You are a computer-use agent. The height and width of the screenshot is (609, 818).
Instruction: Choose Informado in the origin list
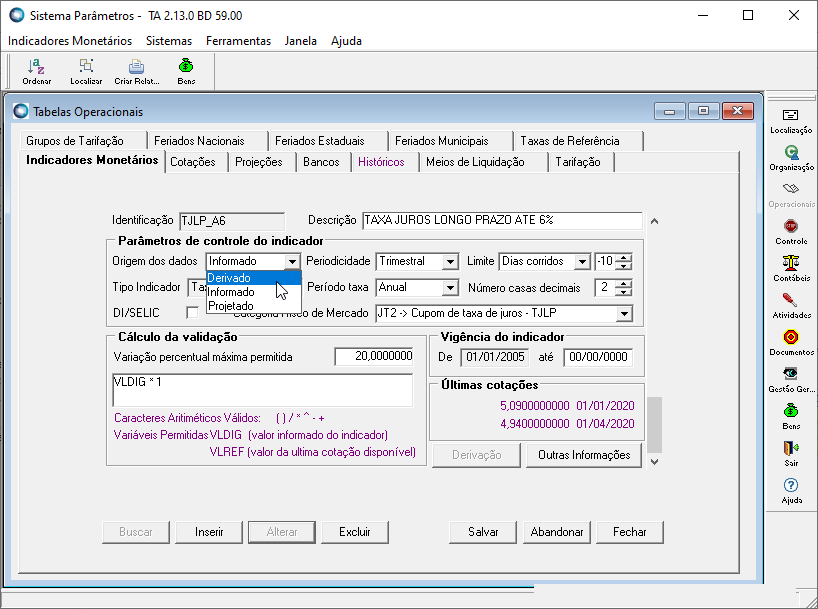254,292
